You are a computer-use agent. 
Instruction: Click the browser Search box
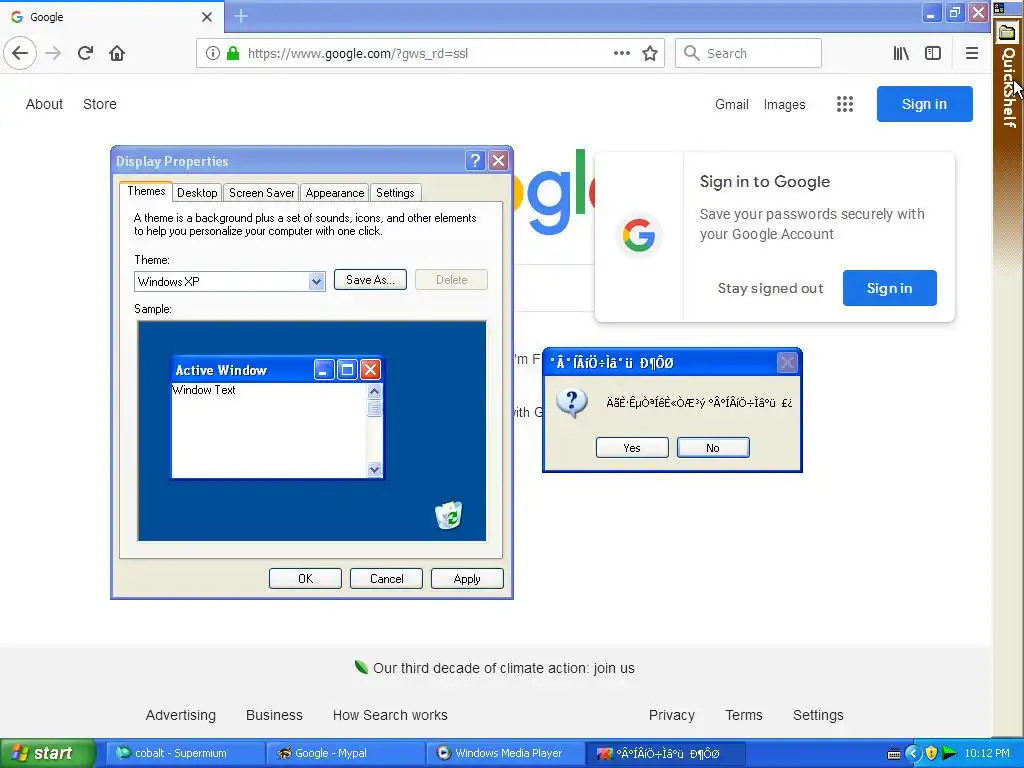coord(748,53)
